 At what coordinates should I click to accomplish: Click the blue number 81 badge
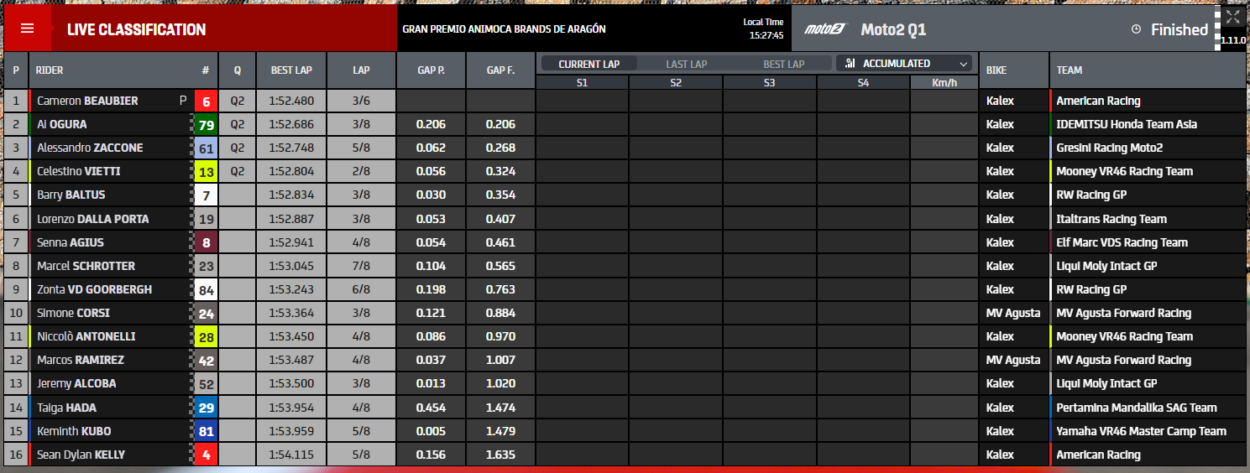[x=205, y=431]
